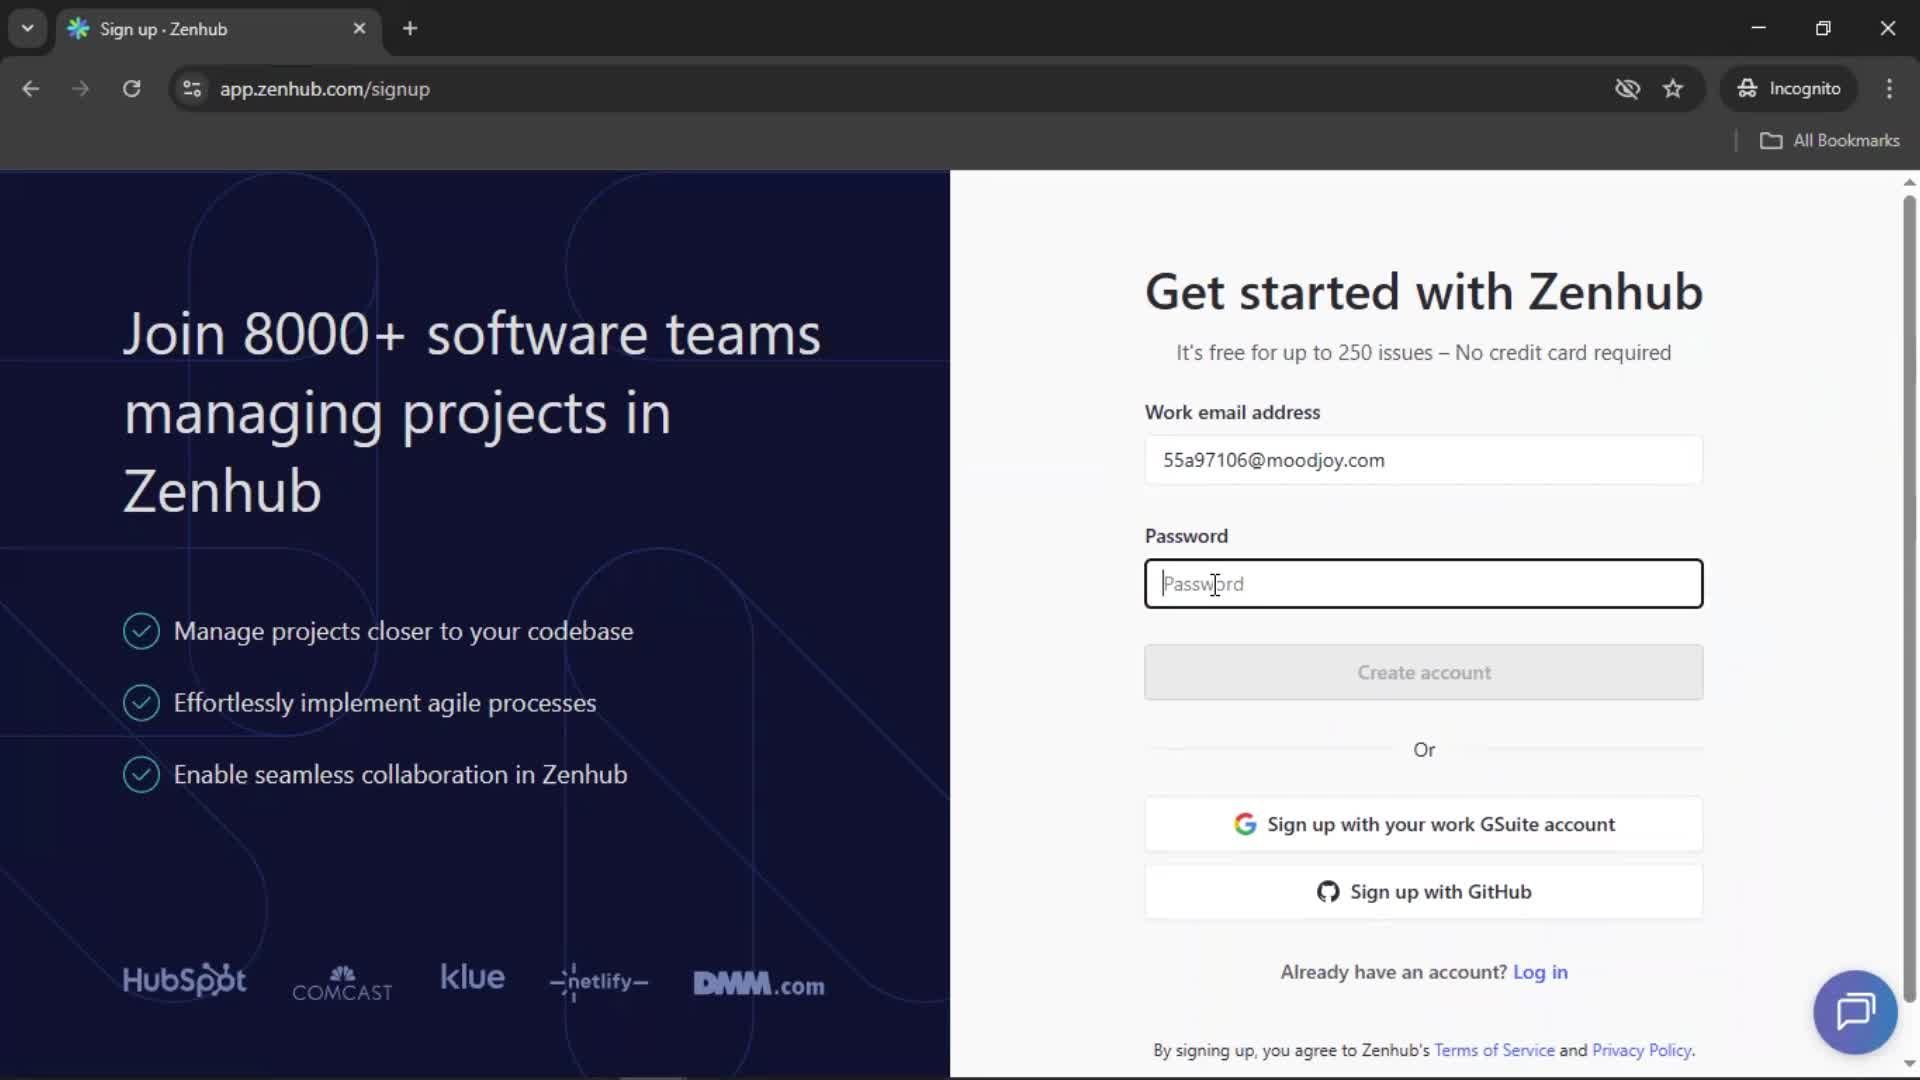Click the Incognito profile icon
1920x1080 pixels.
pyautogui.click(x=1747, y=88)
